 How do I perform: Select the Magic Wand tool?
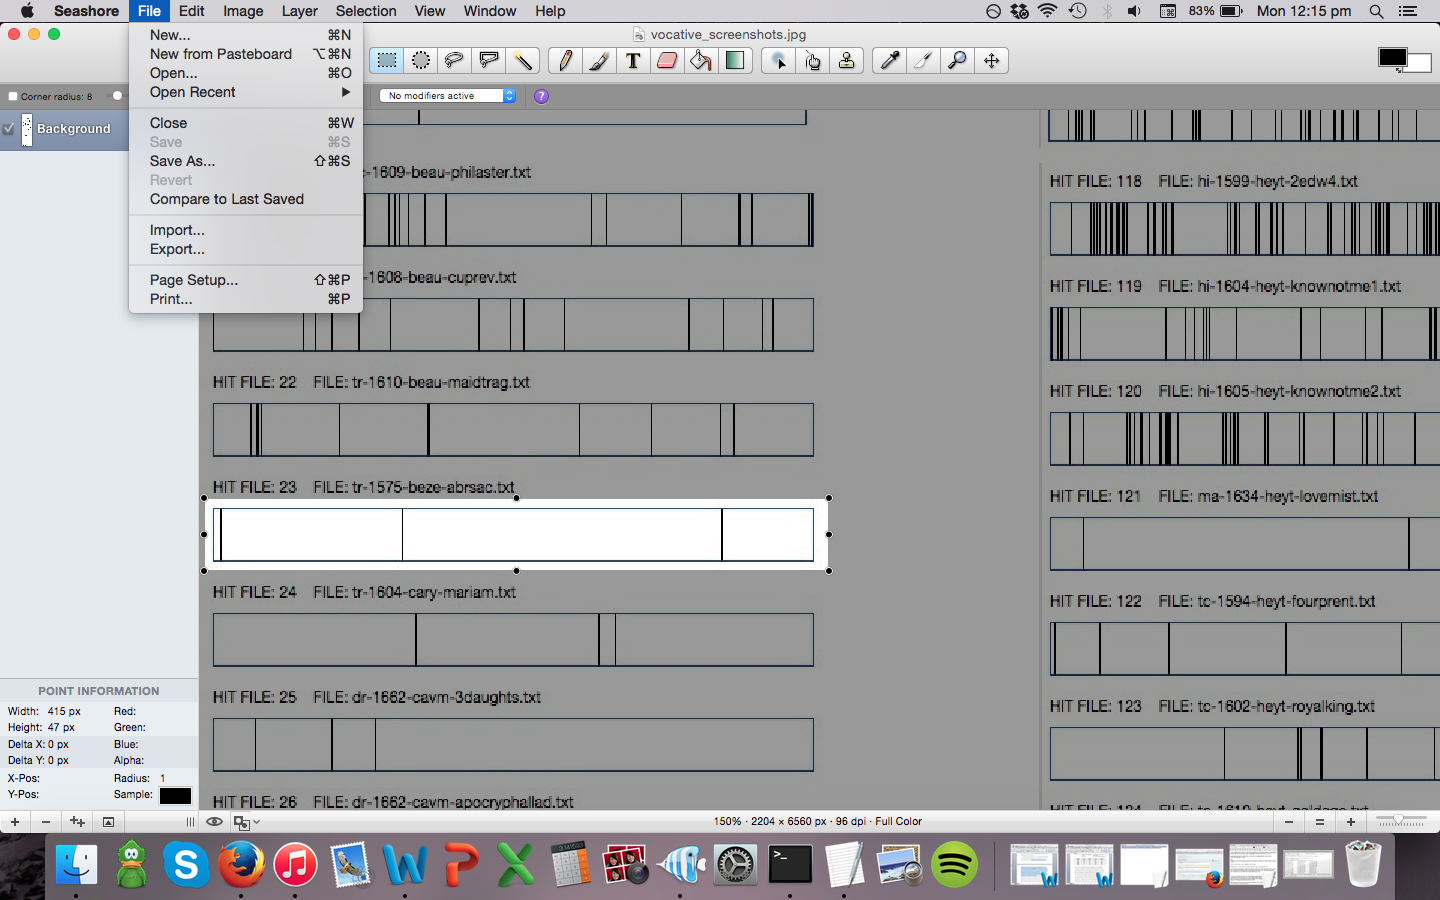[x=523, y=61]
